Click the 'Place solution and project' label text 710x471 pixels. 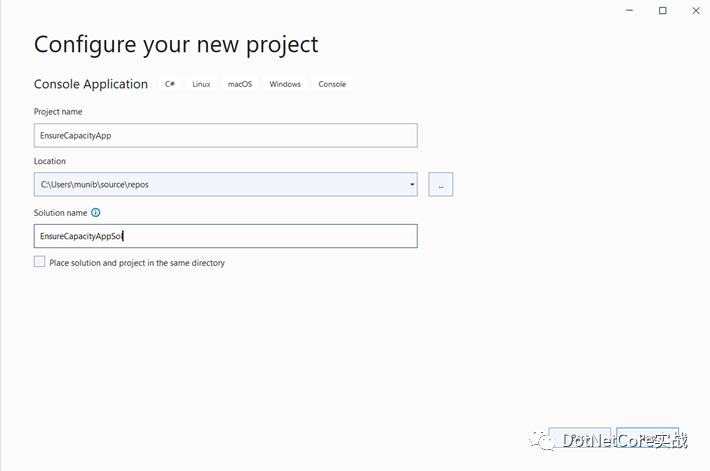click(137, 263)
